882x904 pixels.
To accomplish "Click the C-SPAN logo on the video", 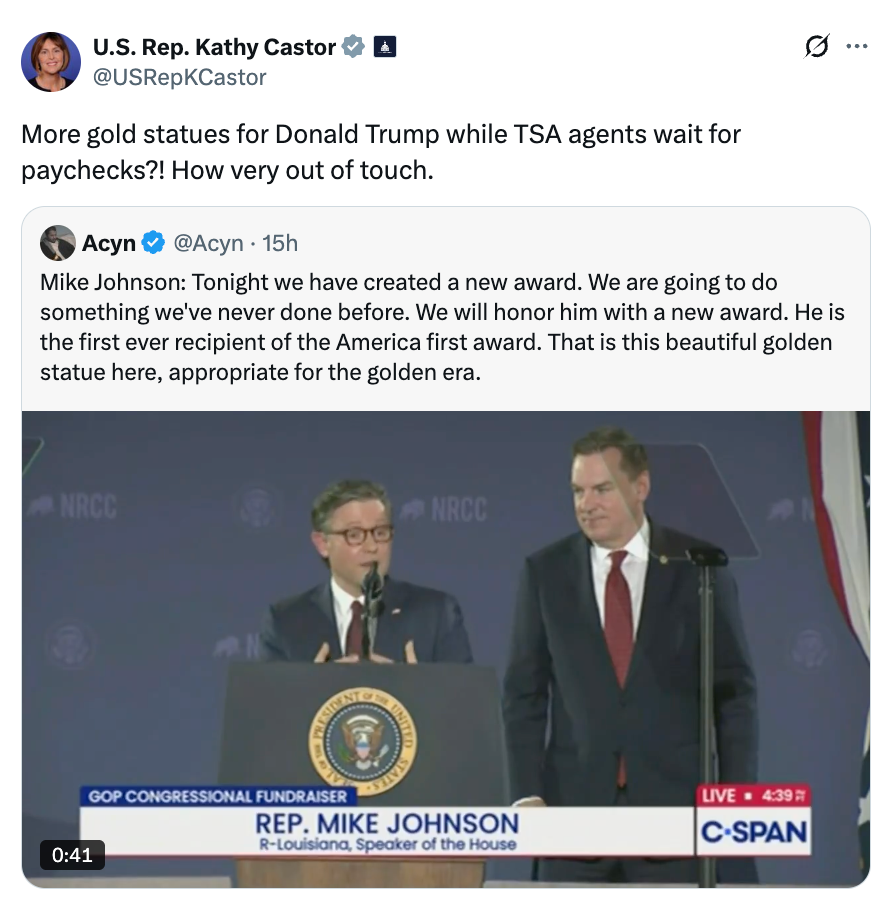I will pos(755,832).
